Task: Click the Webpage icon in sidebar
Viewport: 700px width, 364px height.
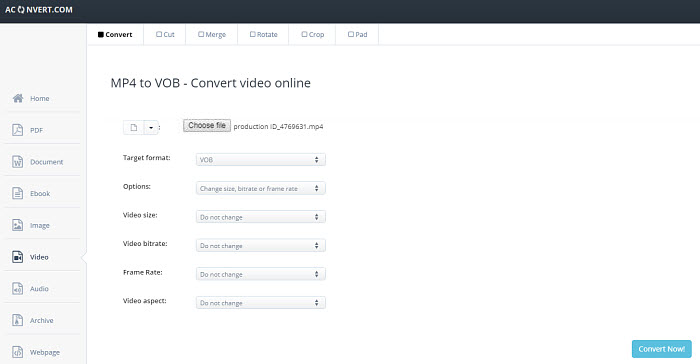Action: coord(17,352)
